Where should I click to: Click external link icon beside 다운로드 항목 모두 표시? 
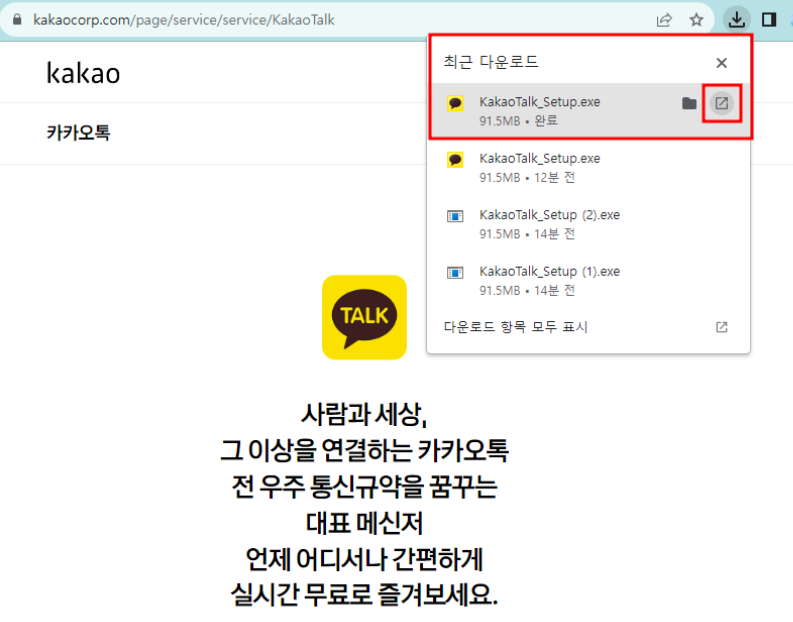click(x=721, y=327)
